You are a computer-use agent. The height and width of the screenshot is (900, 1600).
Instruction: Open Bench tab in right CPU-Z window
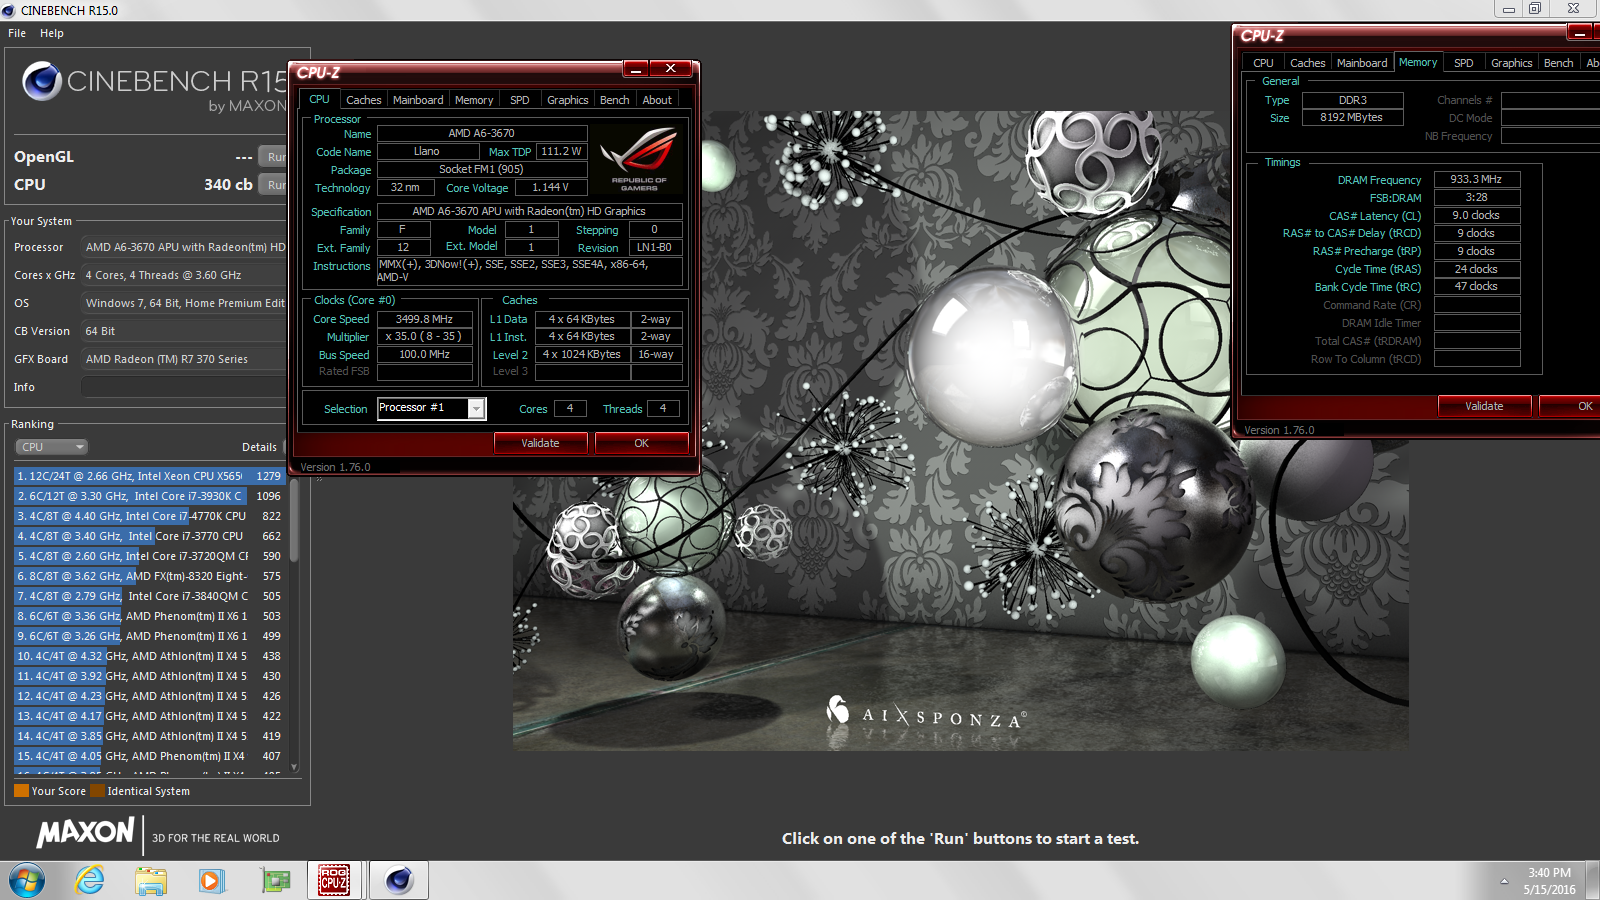[x=1558, y=63]
